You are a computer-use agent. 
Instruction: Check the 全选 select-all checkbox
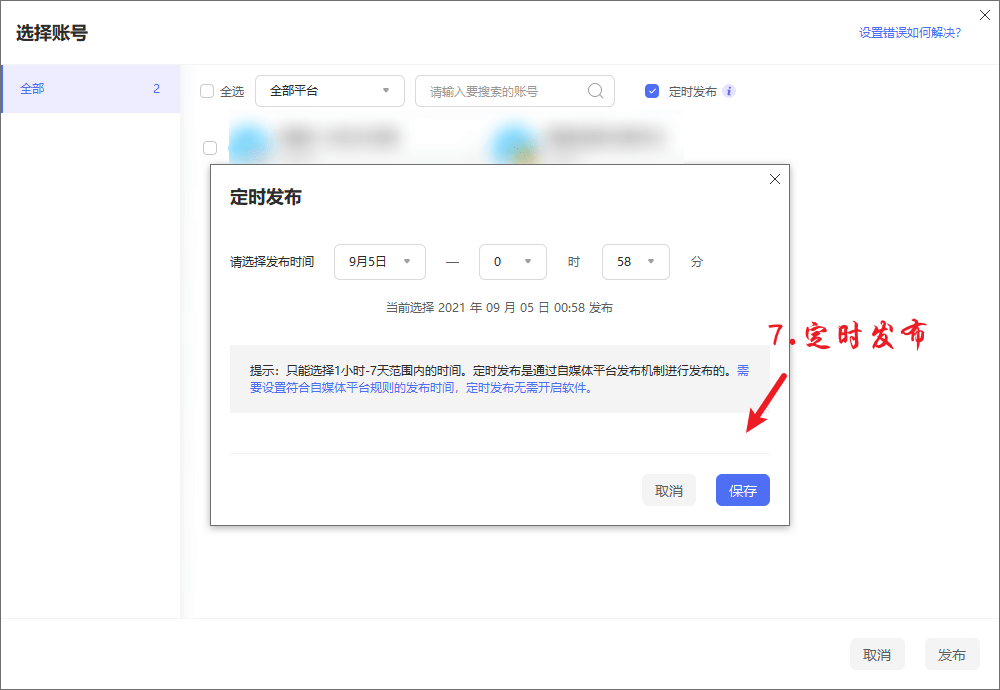(x=205, y=91)
